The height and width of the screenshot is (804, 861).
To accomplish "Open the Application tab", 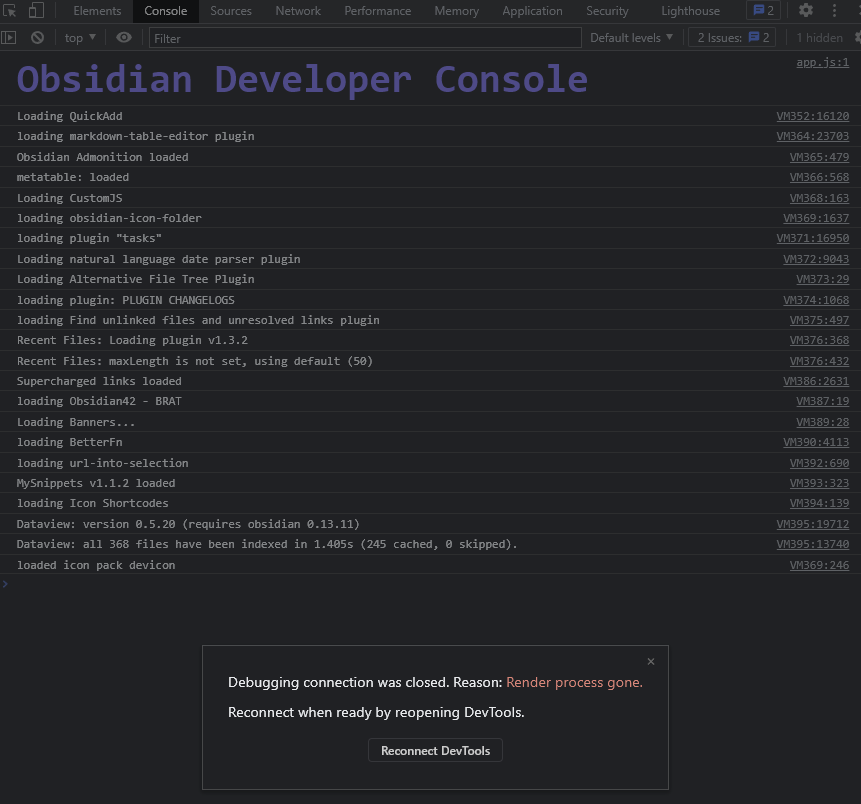I will [x=533, y=10].
